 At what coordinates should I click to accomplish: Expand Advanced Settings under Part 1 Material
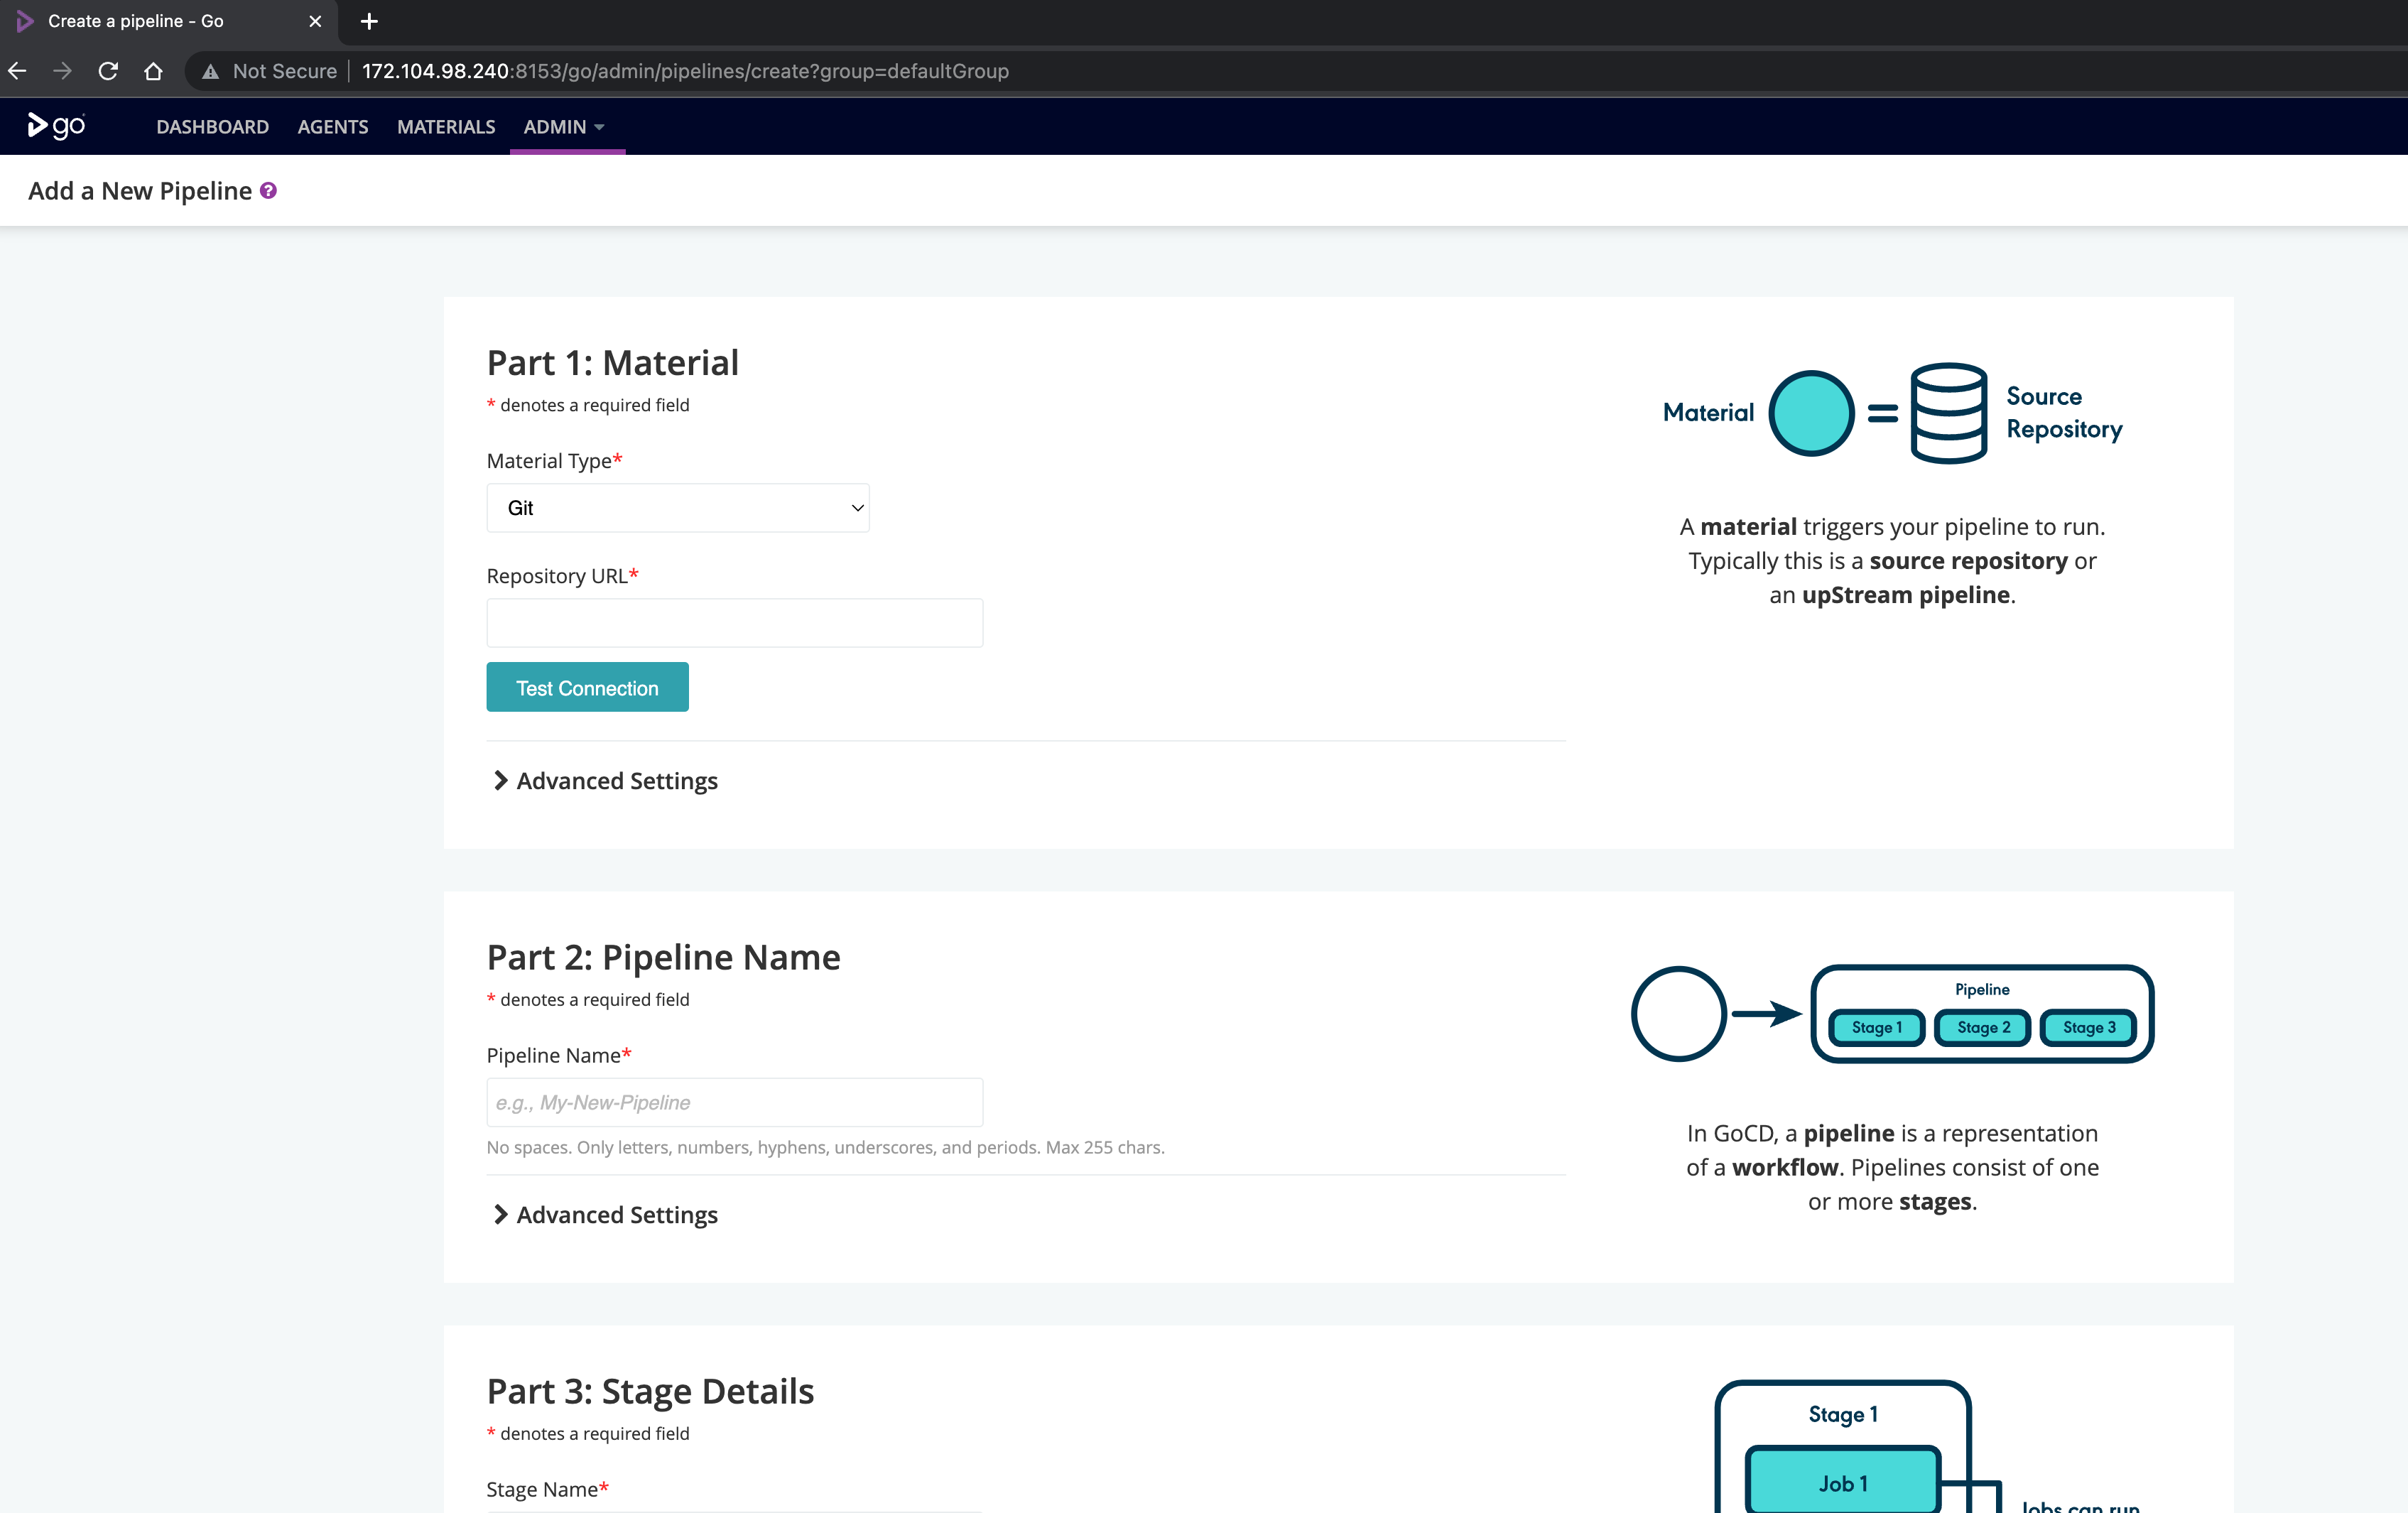[x=604, y=780]
